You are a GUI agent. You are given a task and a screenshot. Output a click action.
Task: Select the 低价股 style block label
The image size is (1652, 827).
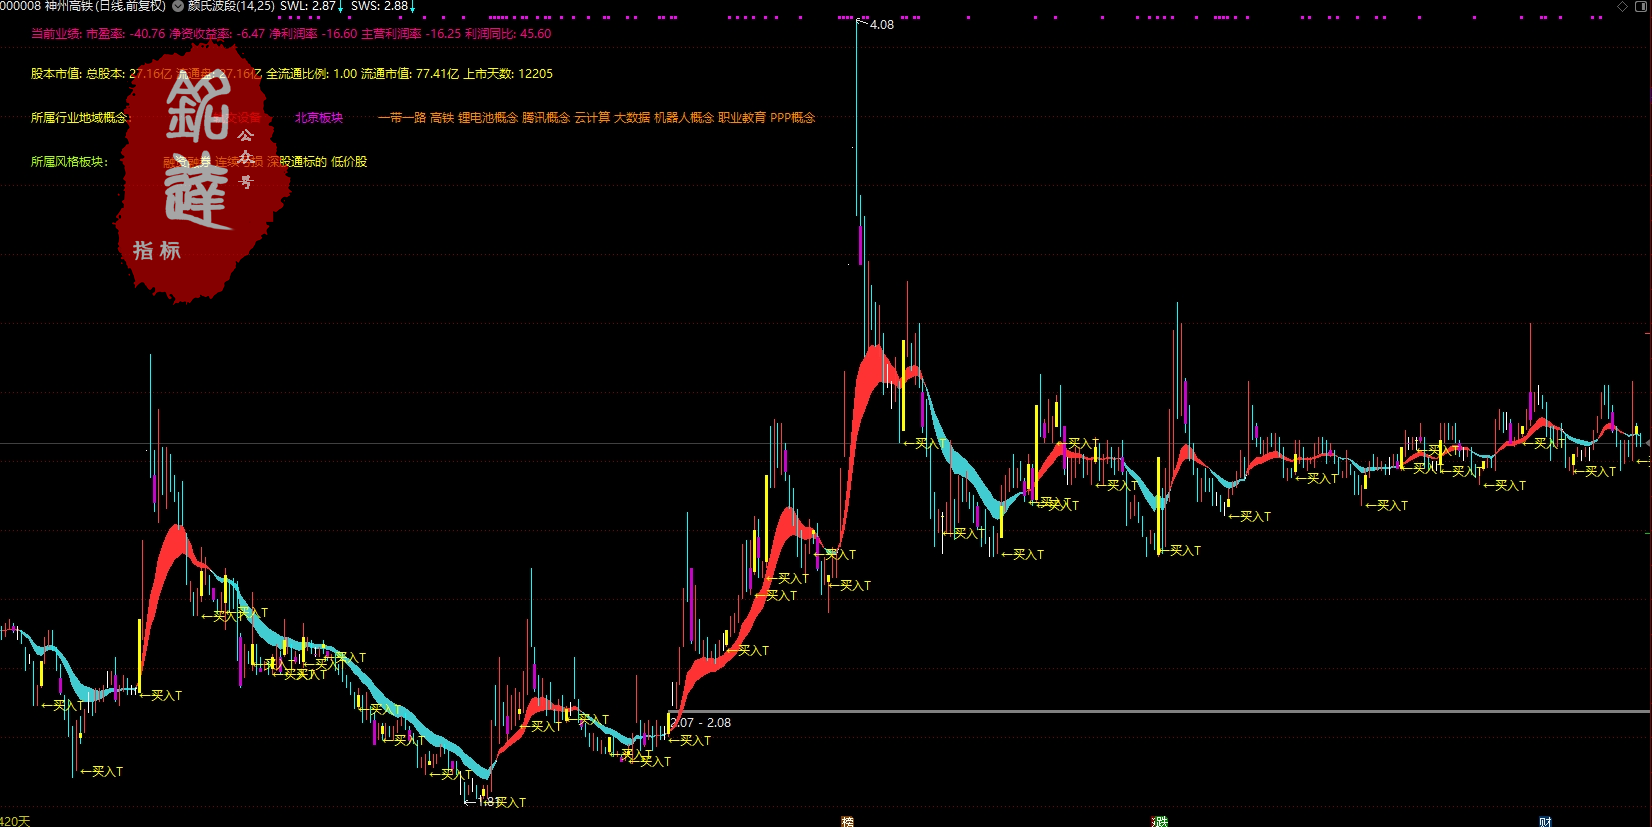click(x=349, y=162)
